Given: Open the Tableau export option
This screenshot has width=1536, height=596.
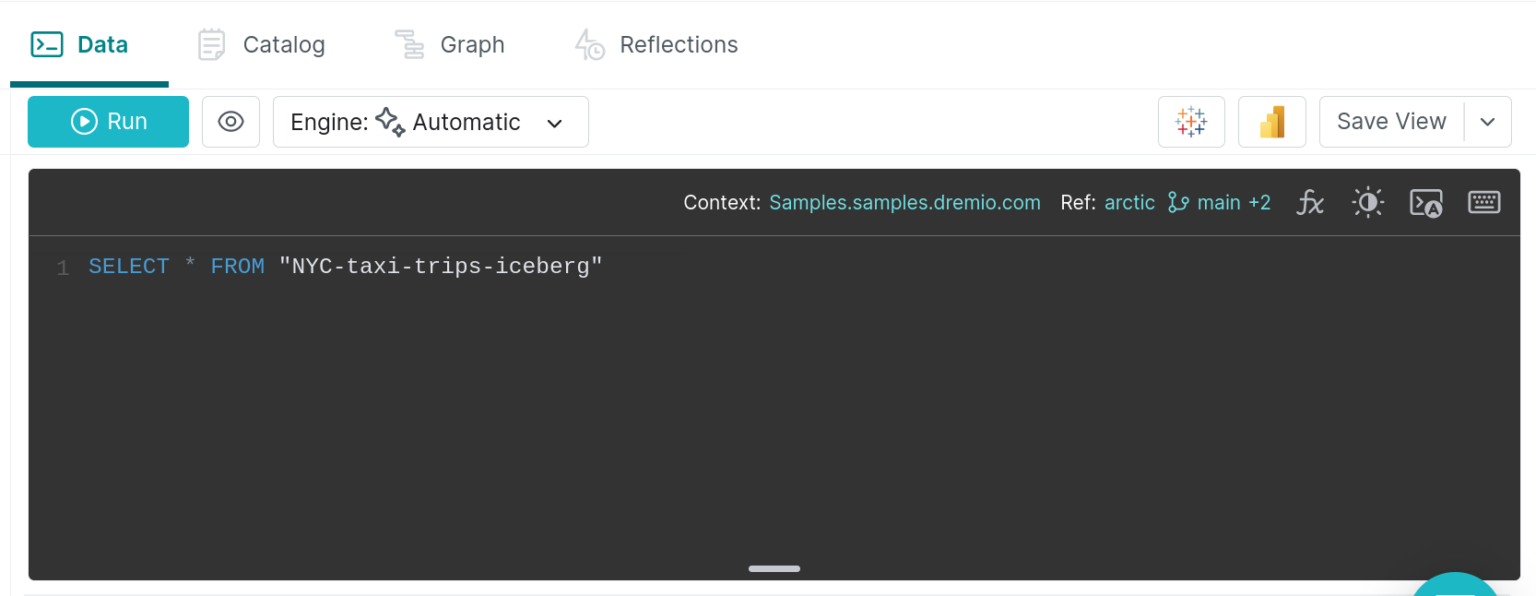Looking at the screenshot, I should tap(1191, 121).
